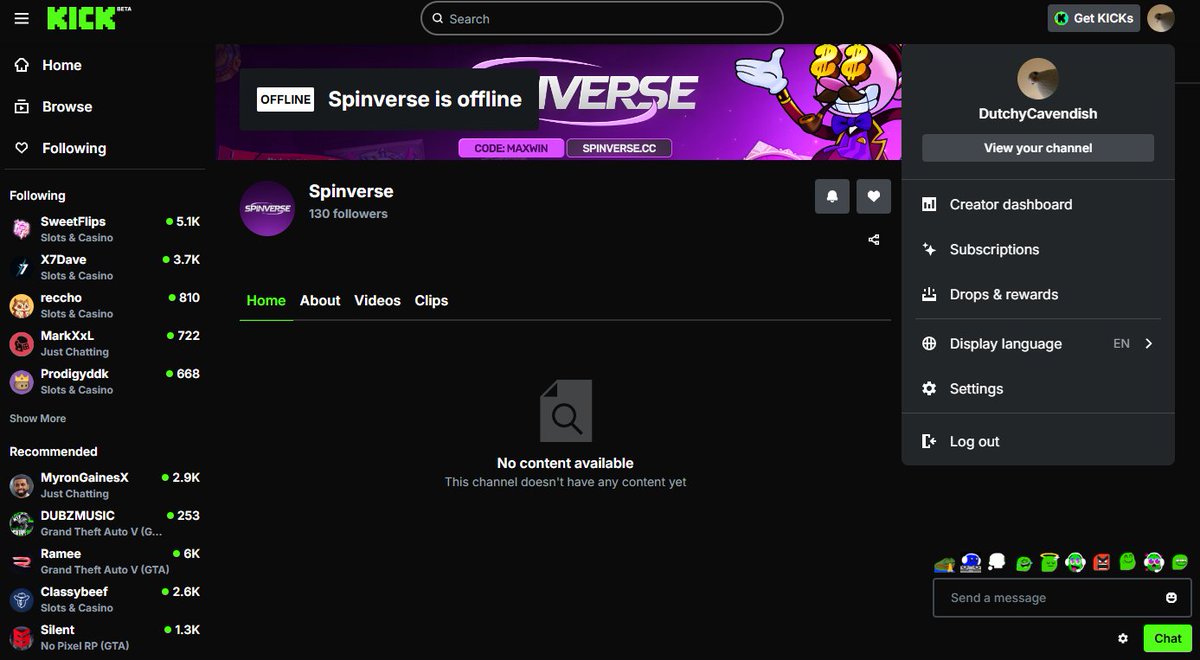This screenshot has width=1200, height=660.
Task: Click the Following heart icon in sidebar
Action: tap(22, 148)
